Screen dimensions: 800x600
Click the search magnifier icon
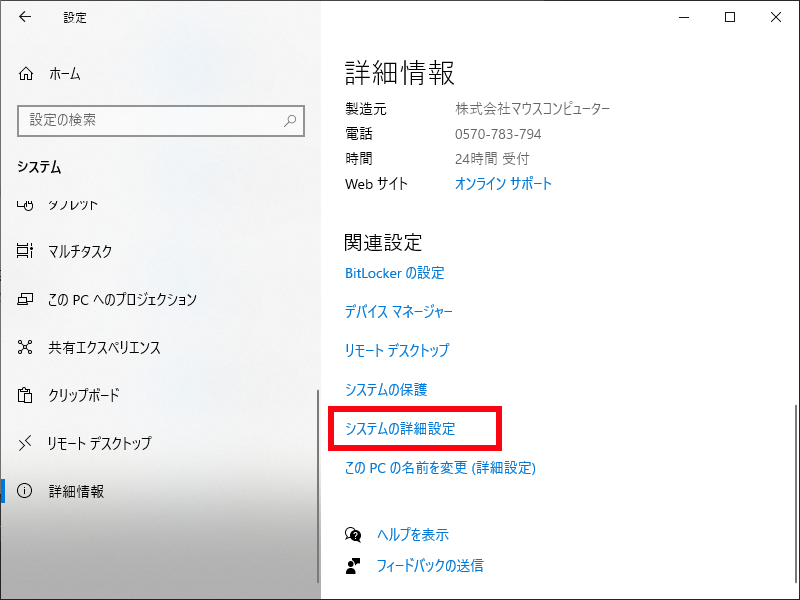pos(290,120)
